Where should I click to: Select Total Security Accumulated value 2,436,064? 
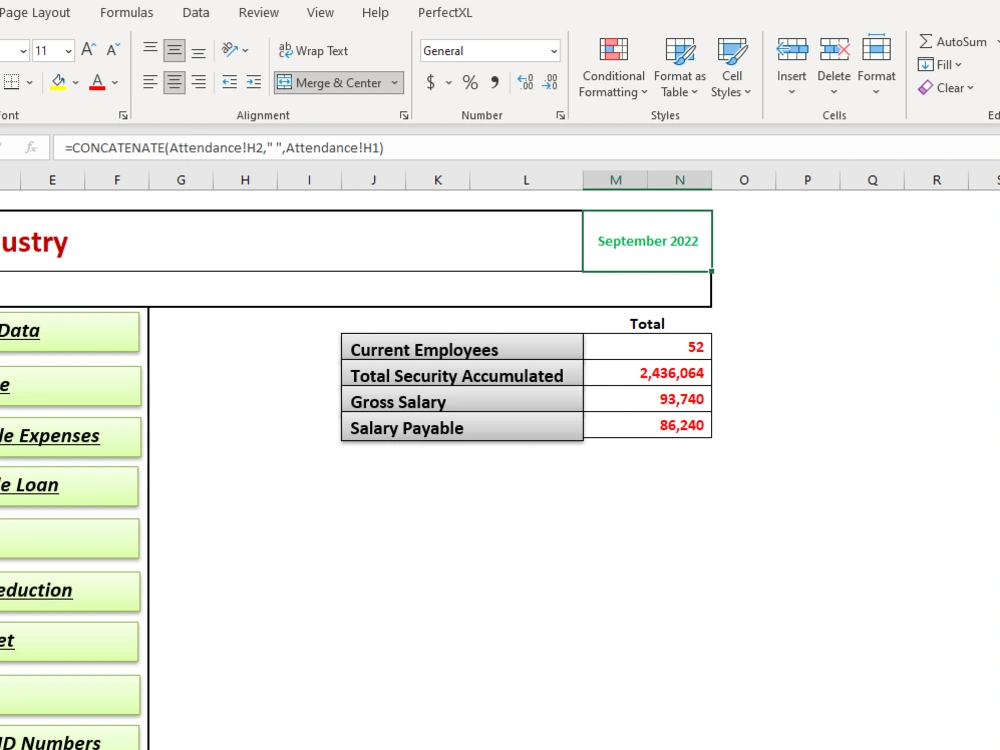tap(647, 373)
